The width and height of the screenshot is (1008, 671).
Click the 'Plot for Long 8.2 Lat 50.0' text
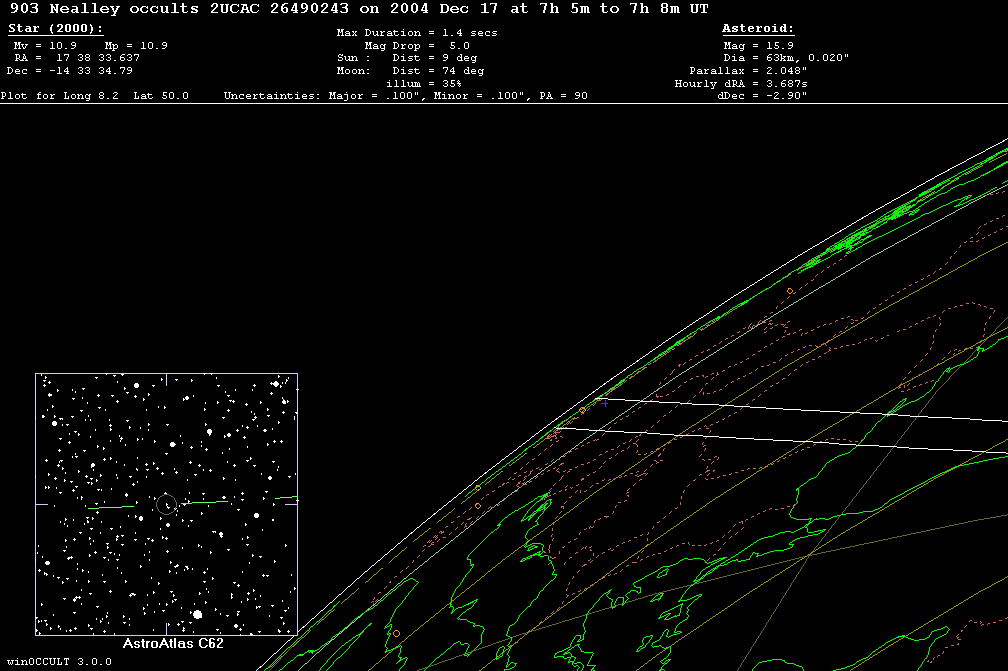point(95,96)
